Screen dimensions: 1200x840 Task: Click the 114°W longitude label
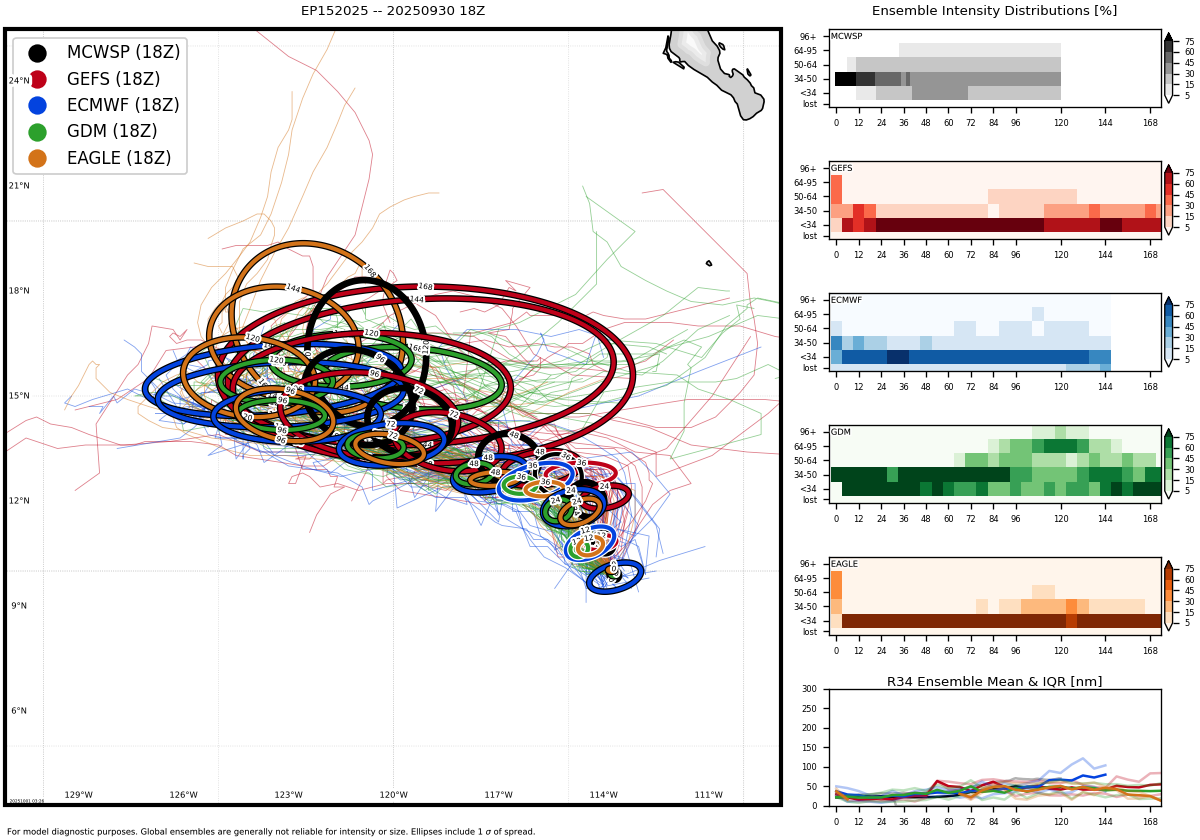point(604,795)
